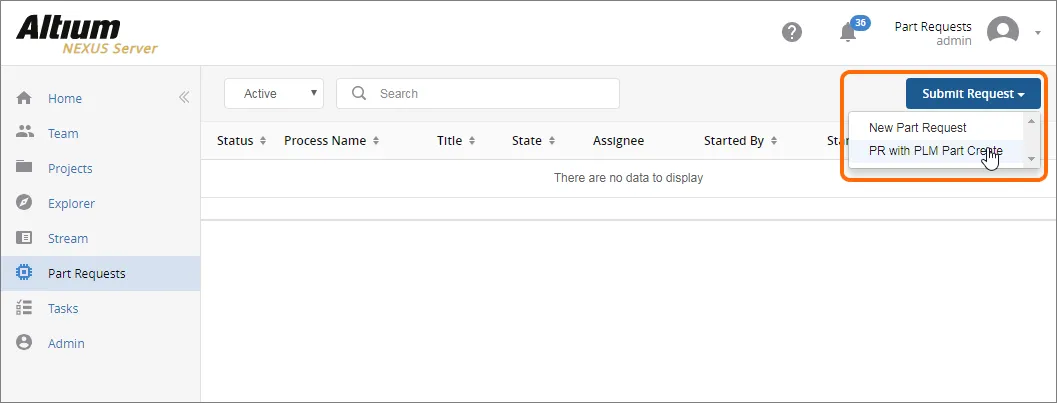1057x403 pixels.
Task: Choose PR with PLM Part Create
Action: click(936, 151)
